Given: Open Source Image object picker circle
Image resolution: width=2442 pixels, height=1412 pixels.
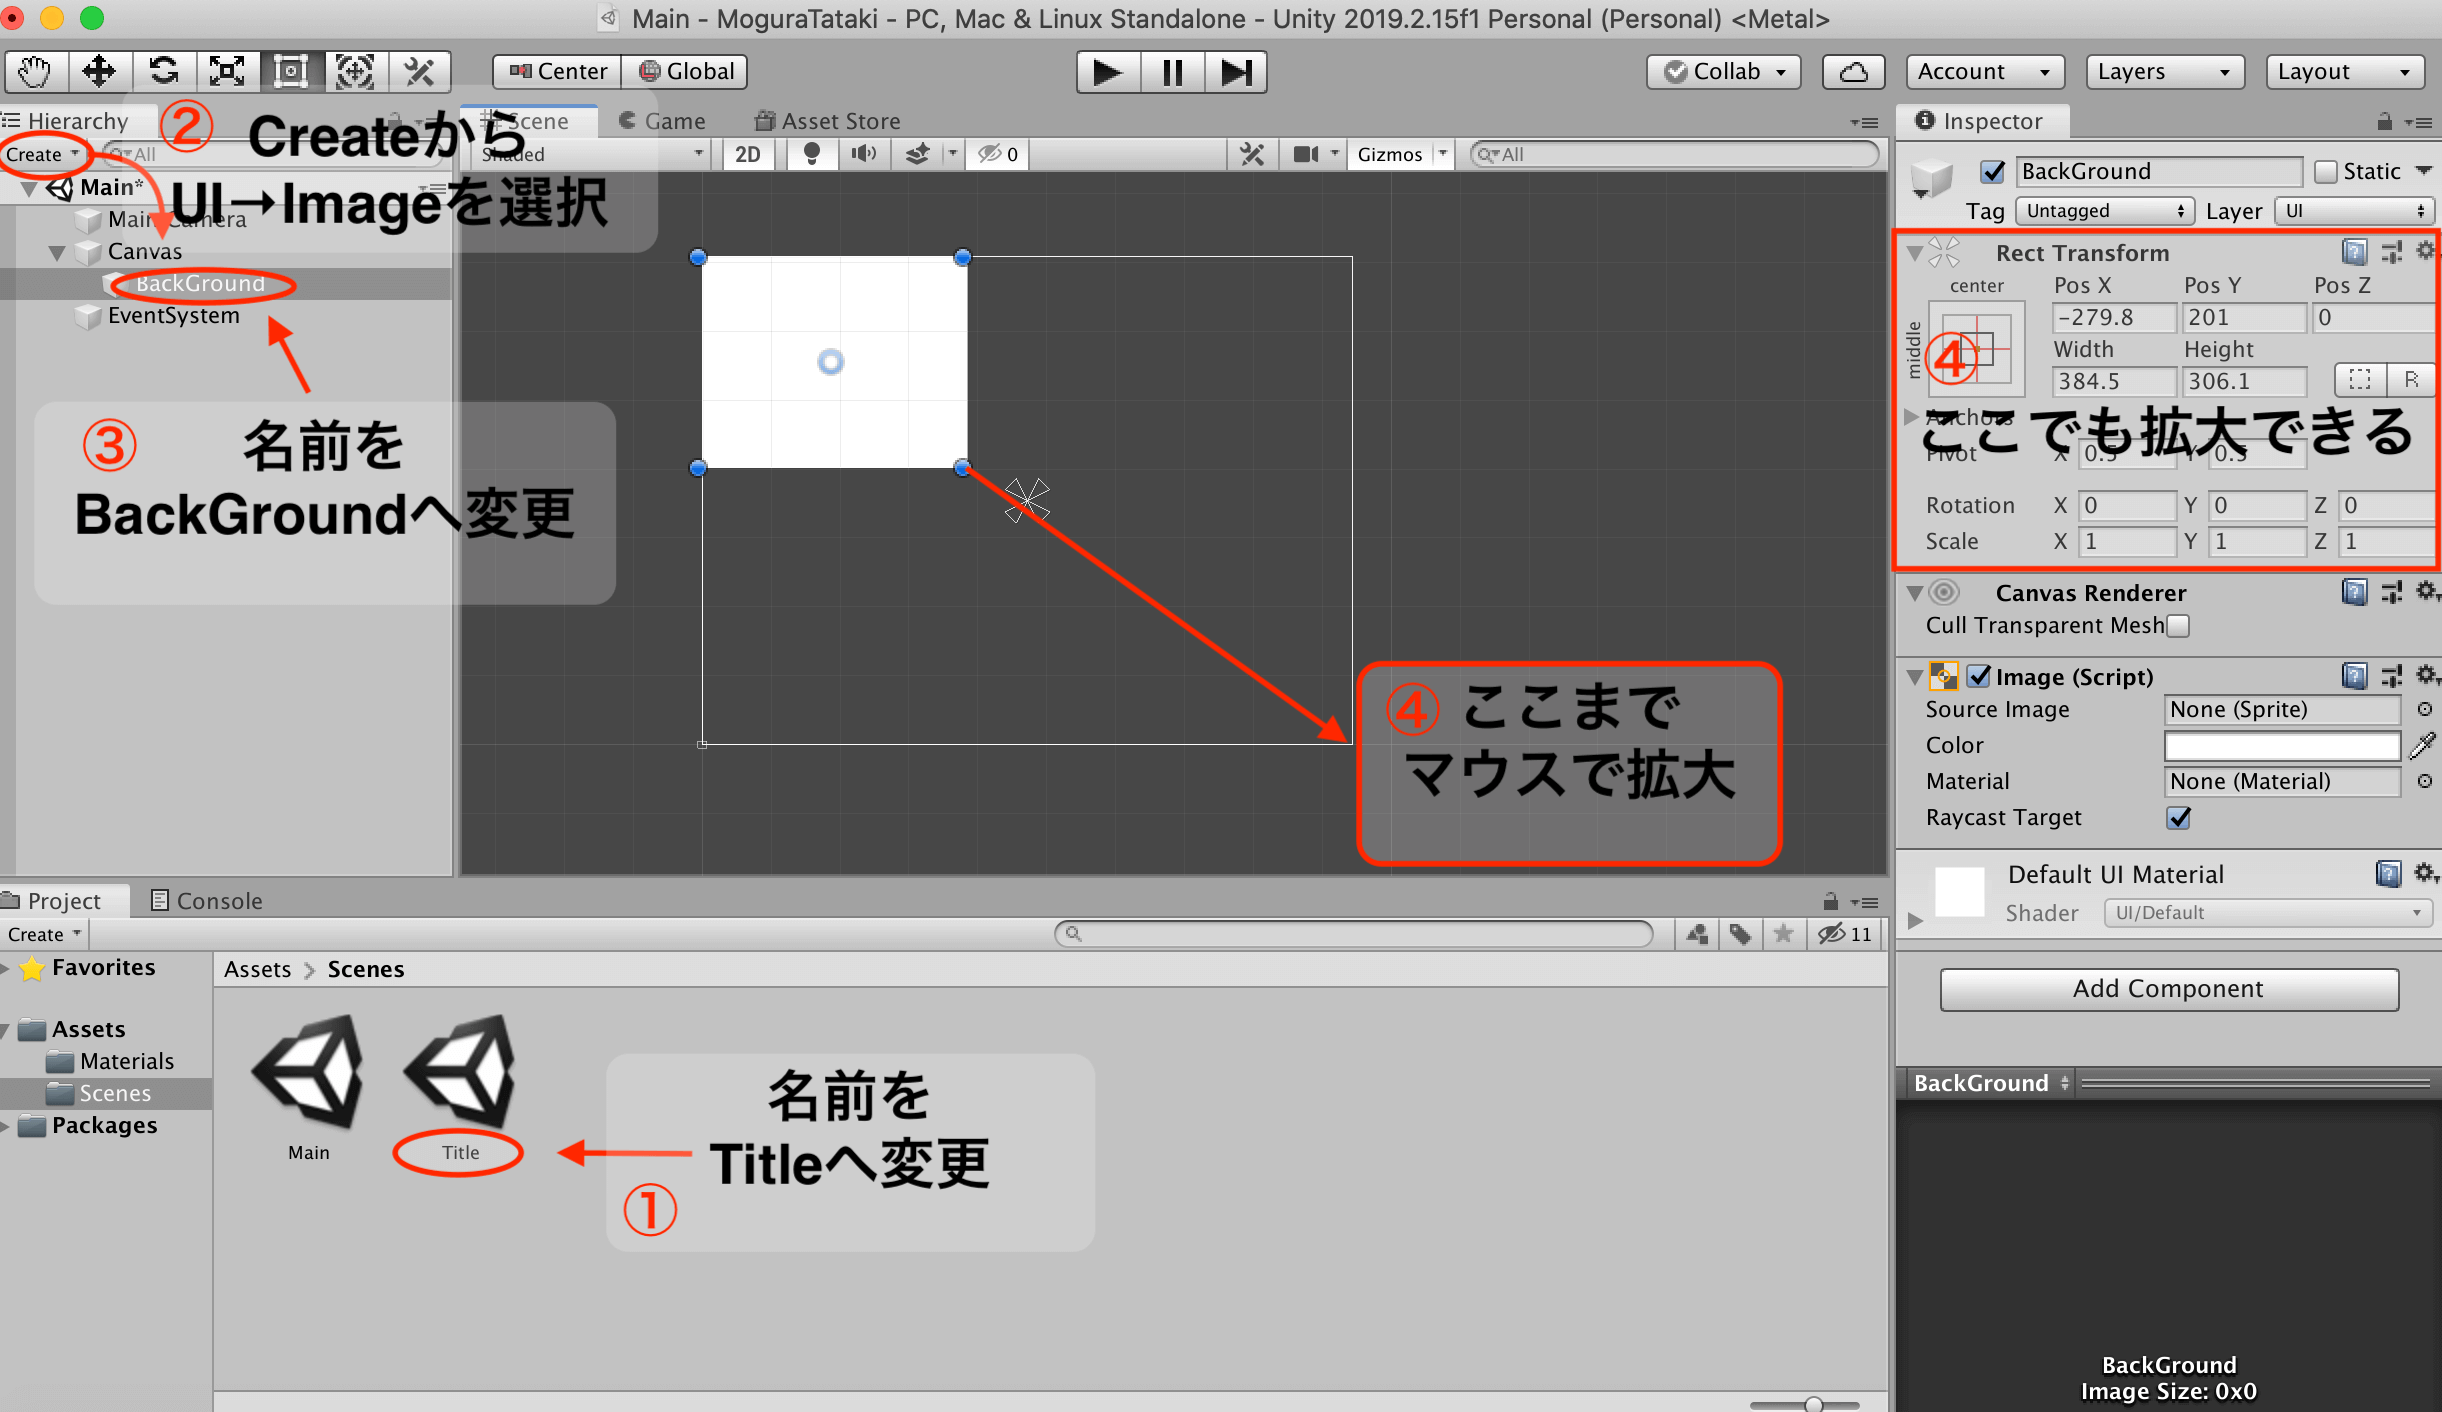Looking at the screenshot, I should point(2424,709).
